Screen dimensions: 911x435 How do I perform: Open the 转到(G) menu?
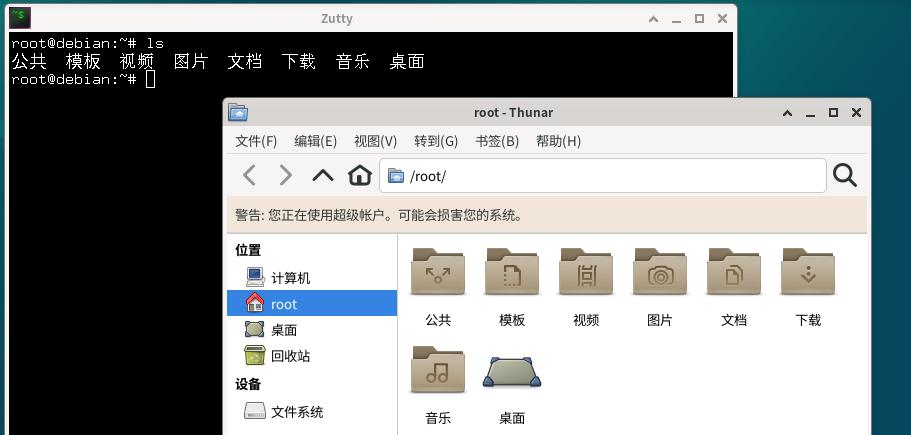436,141
